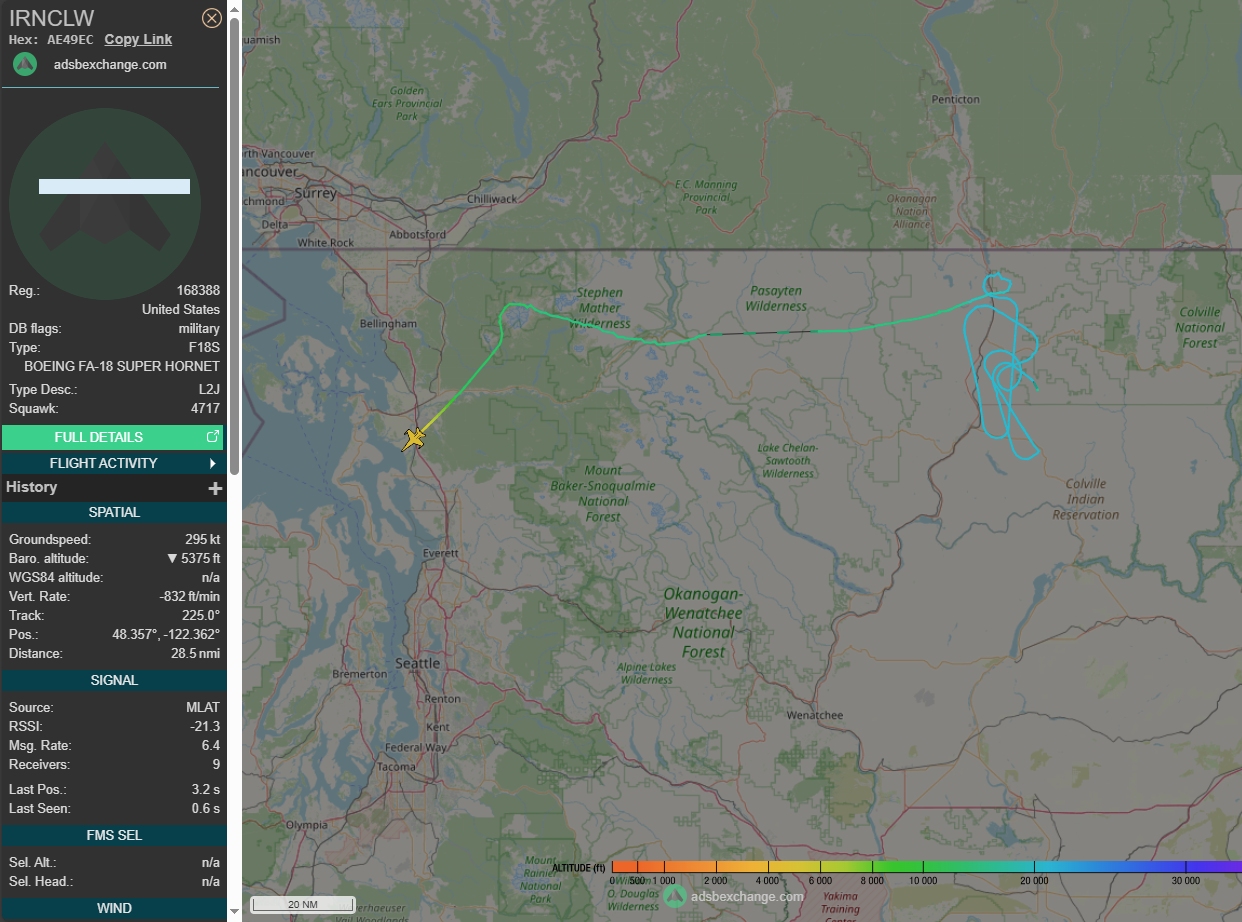Screen dimensions: 1242x922
Task: Select the SIGNAL section header
Action: (114, 680)
